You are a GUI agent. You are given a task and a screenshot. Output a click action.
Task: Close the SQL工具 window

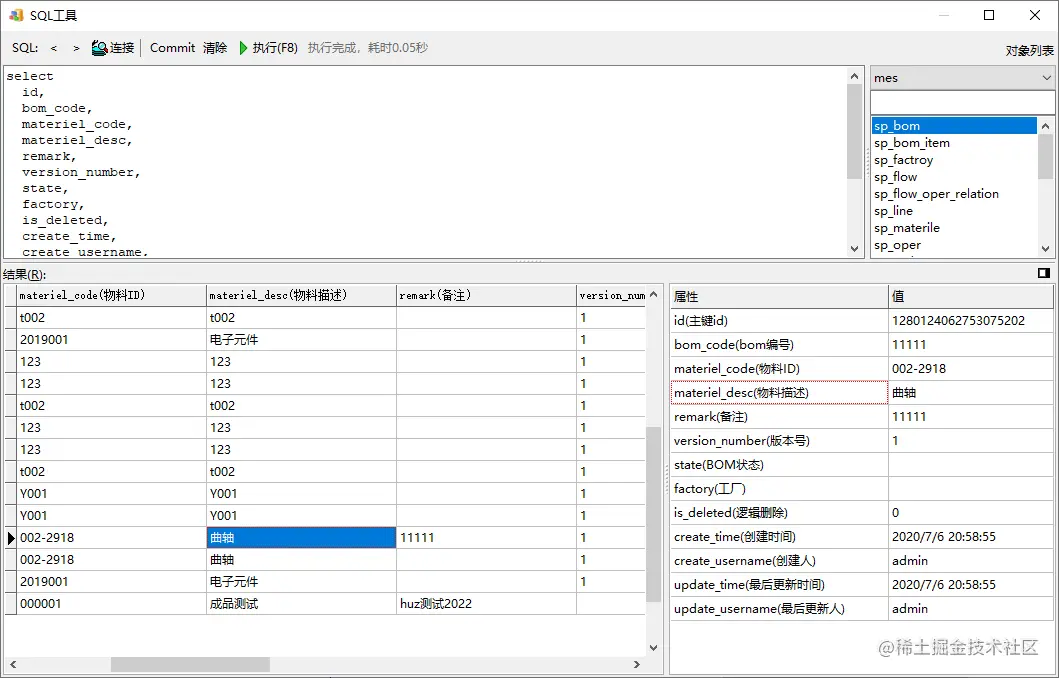tap(1035, 15)
